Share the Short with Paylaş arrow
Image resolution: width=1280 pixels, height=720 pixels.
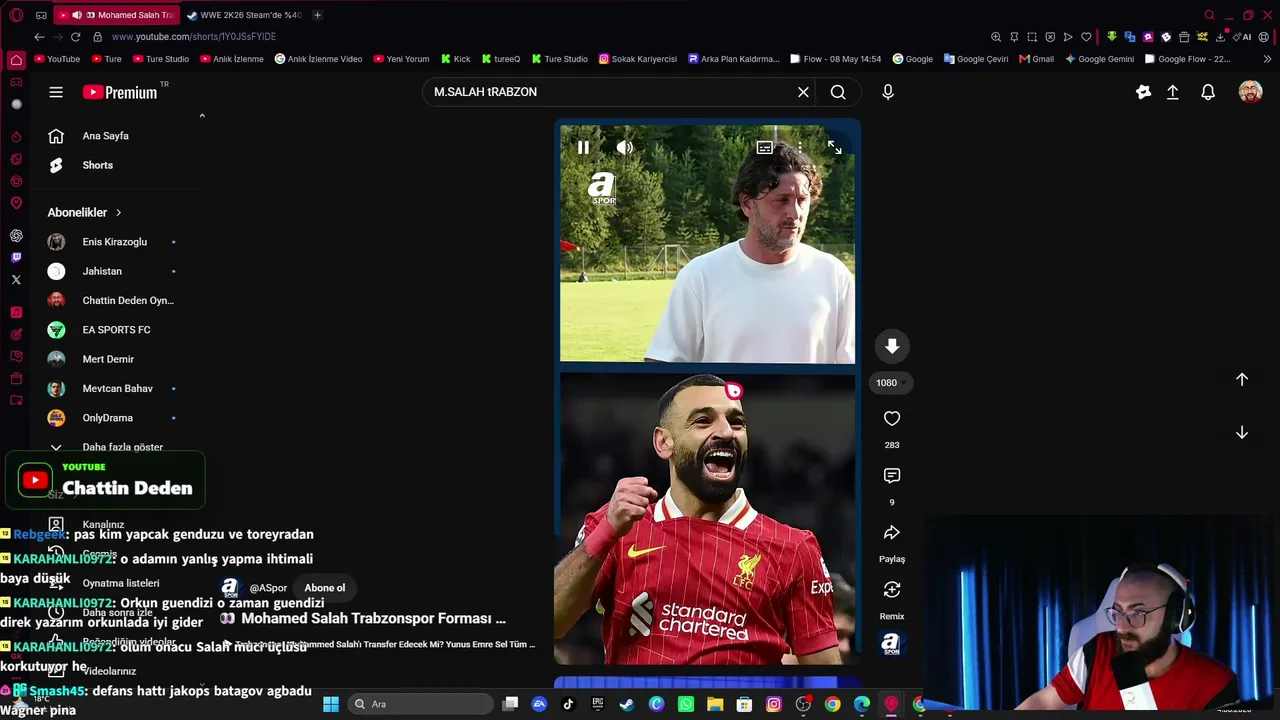click(892, 533)
